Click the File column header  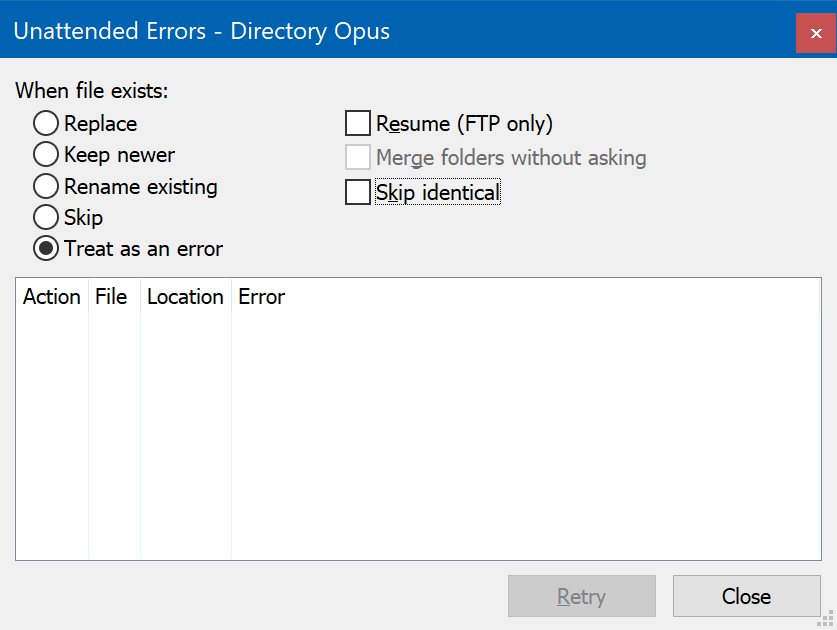[114, 297]
